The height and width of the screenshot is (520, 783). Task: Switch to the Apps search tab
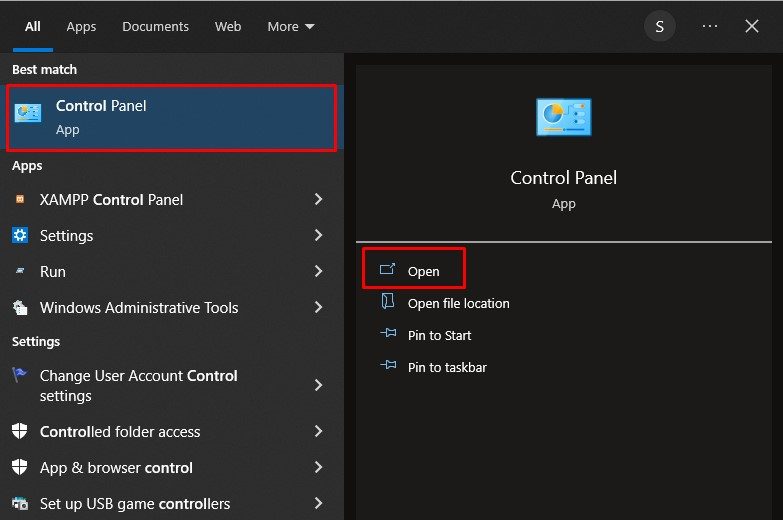(x=81, y=27)
